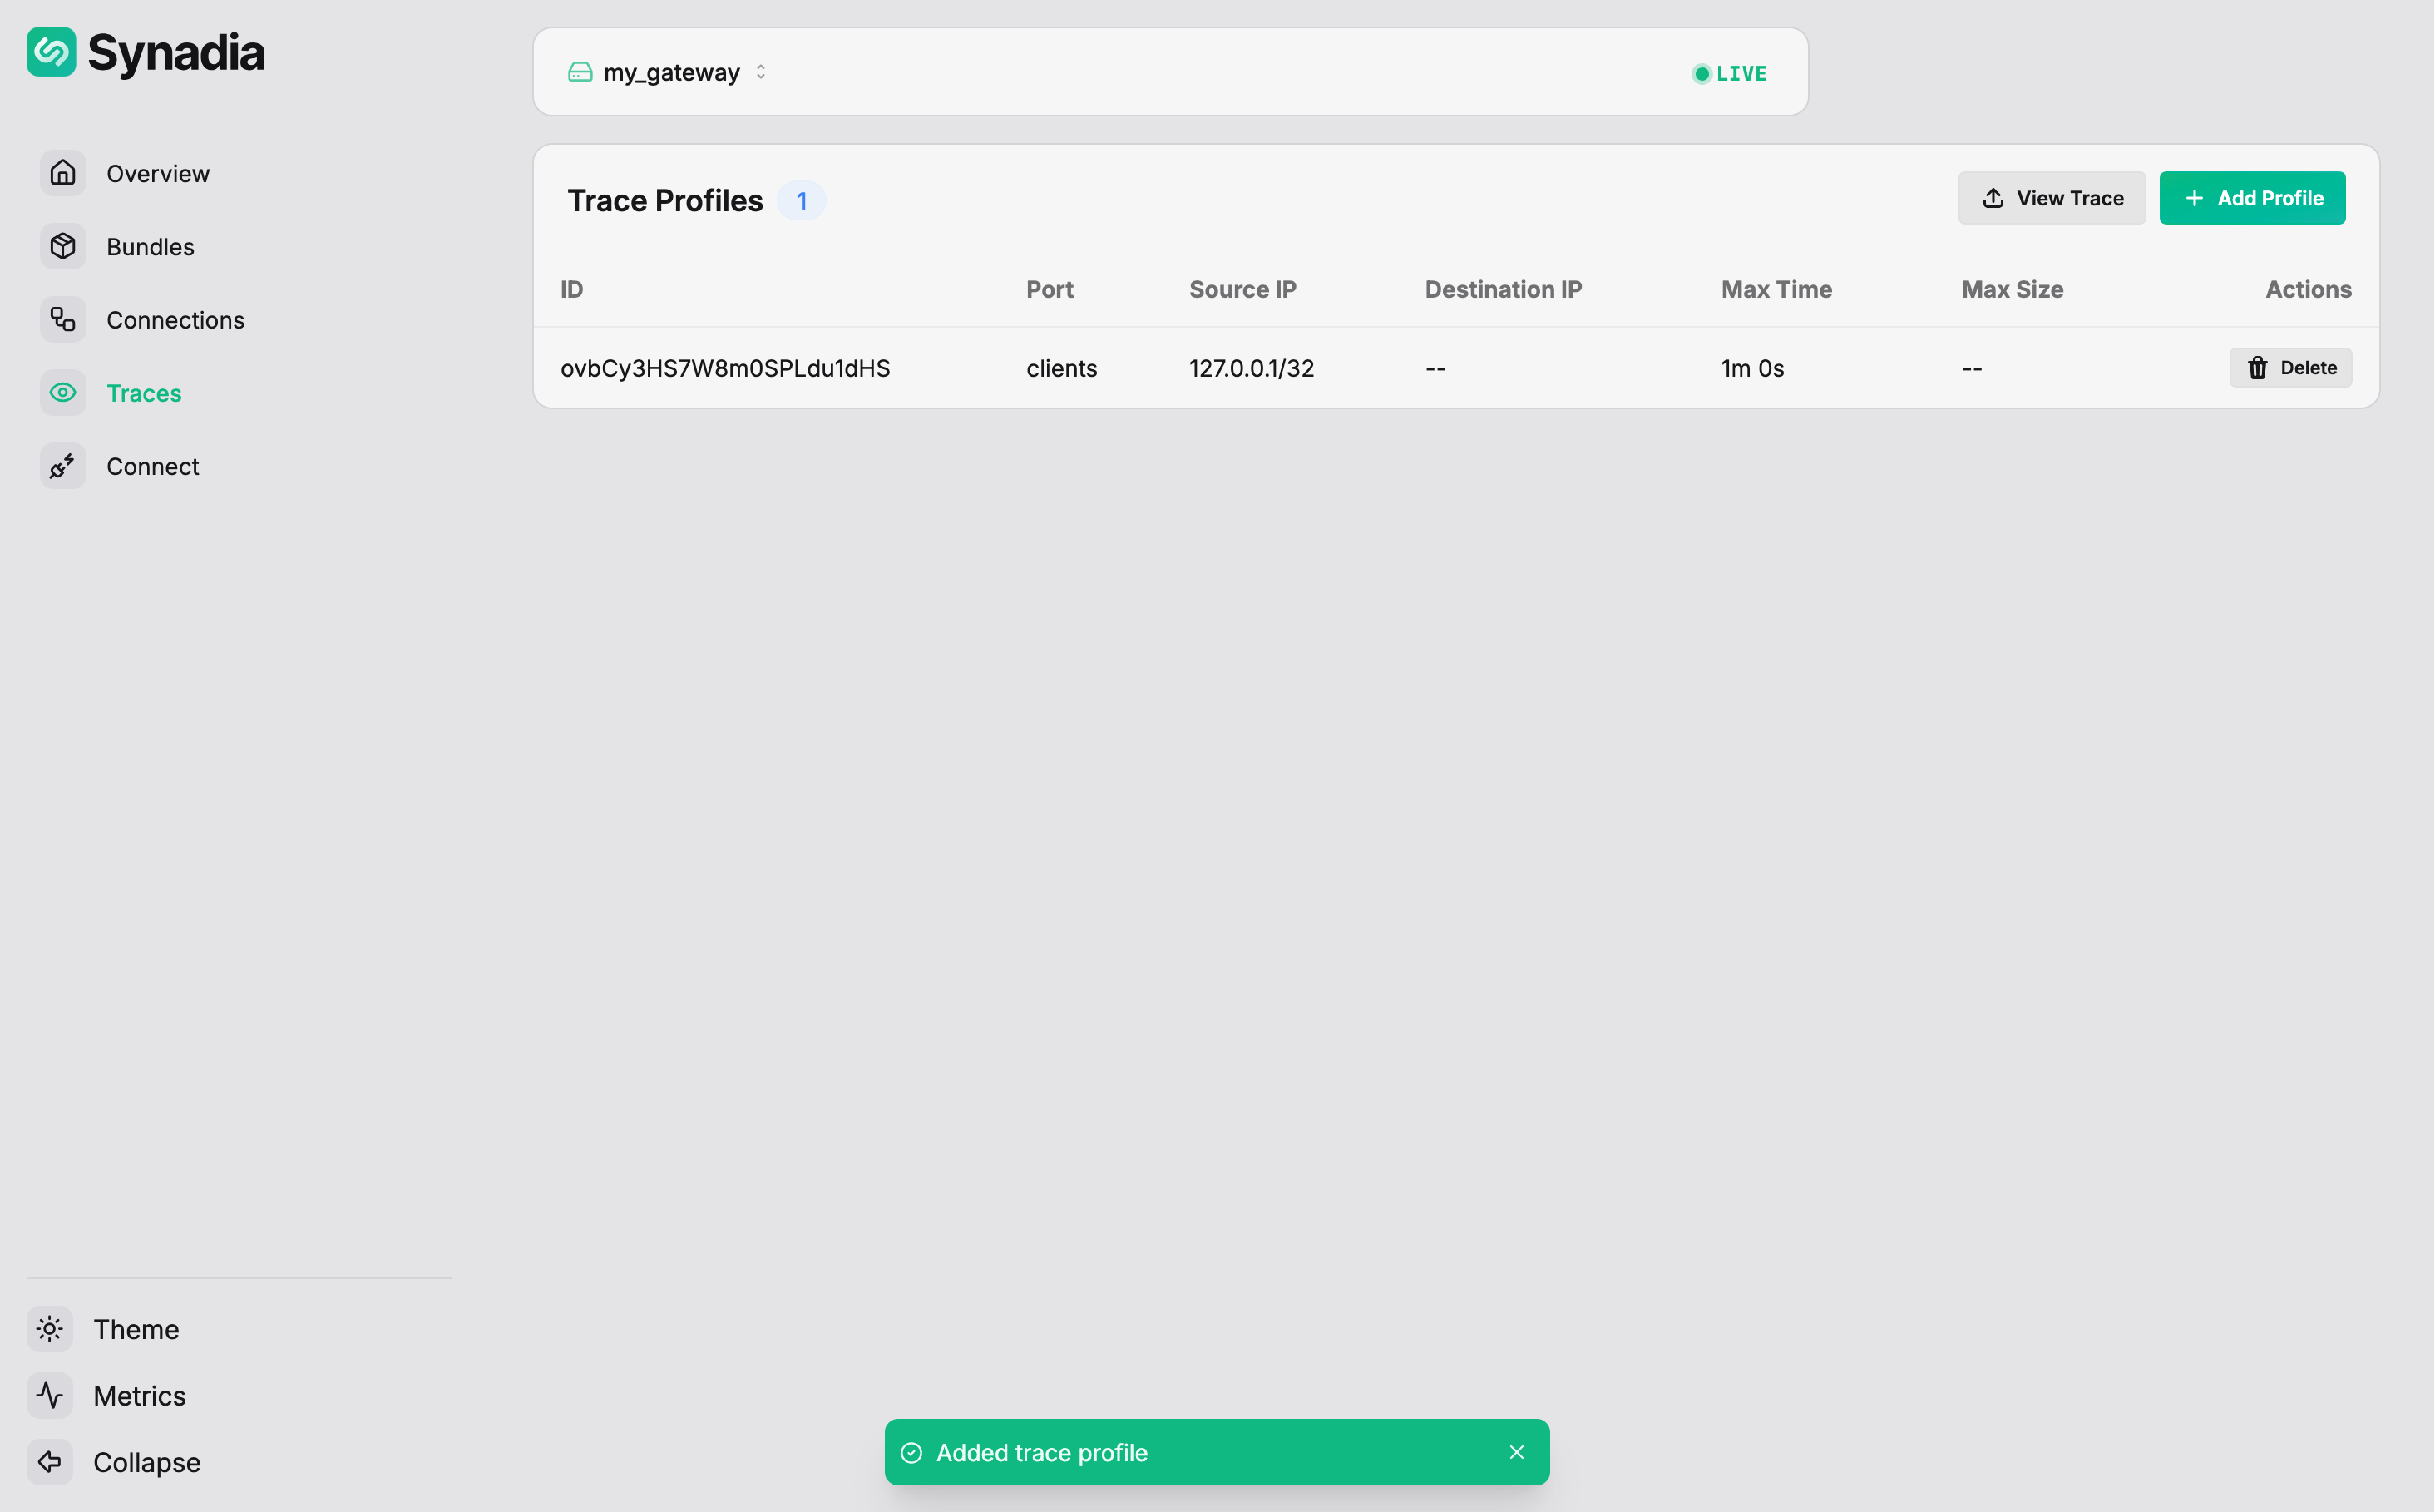Click the Collapse arrow icon
Image resolution: width=2435 pixels, height=1512 pixels.
click(50, 1462)
